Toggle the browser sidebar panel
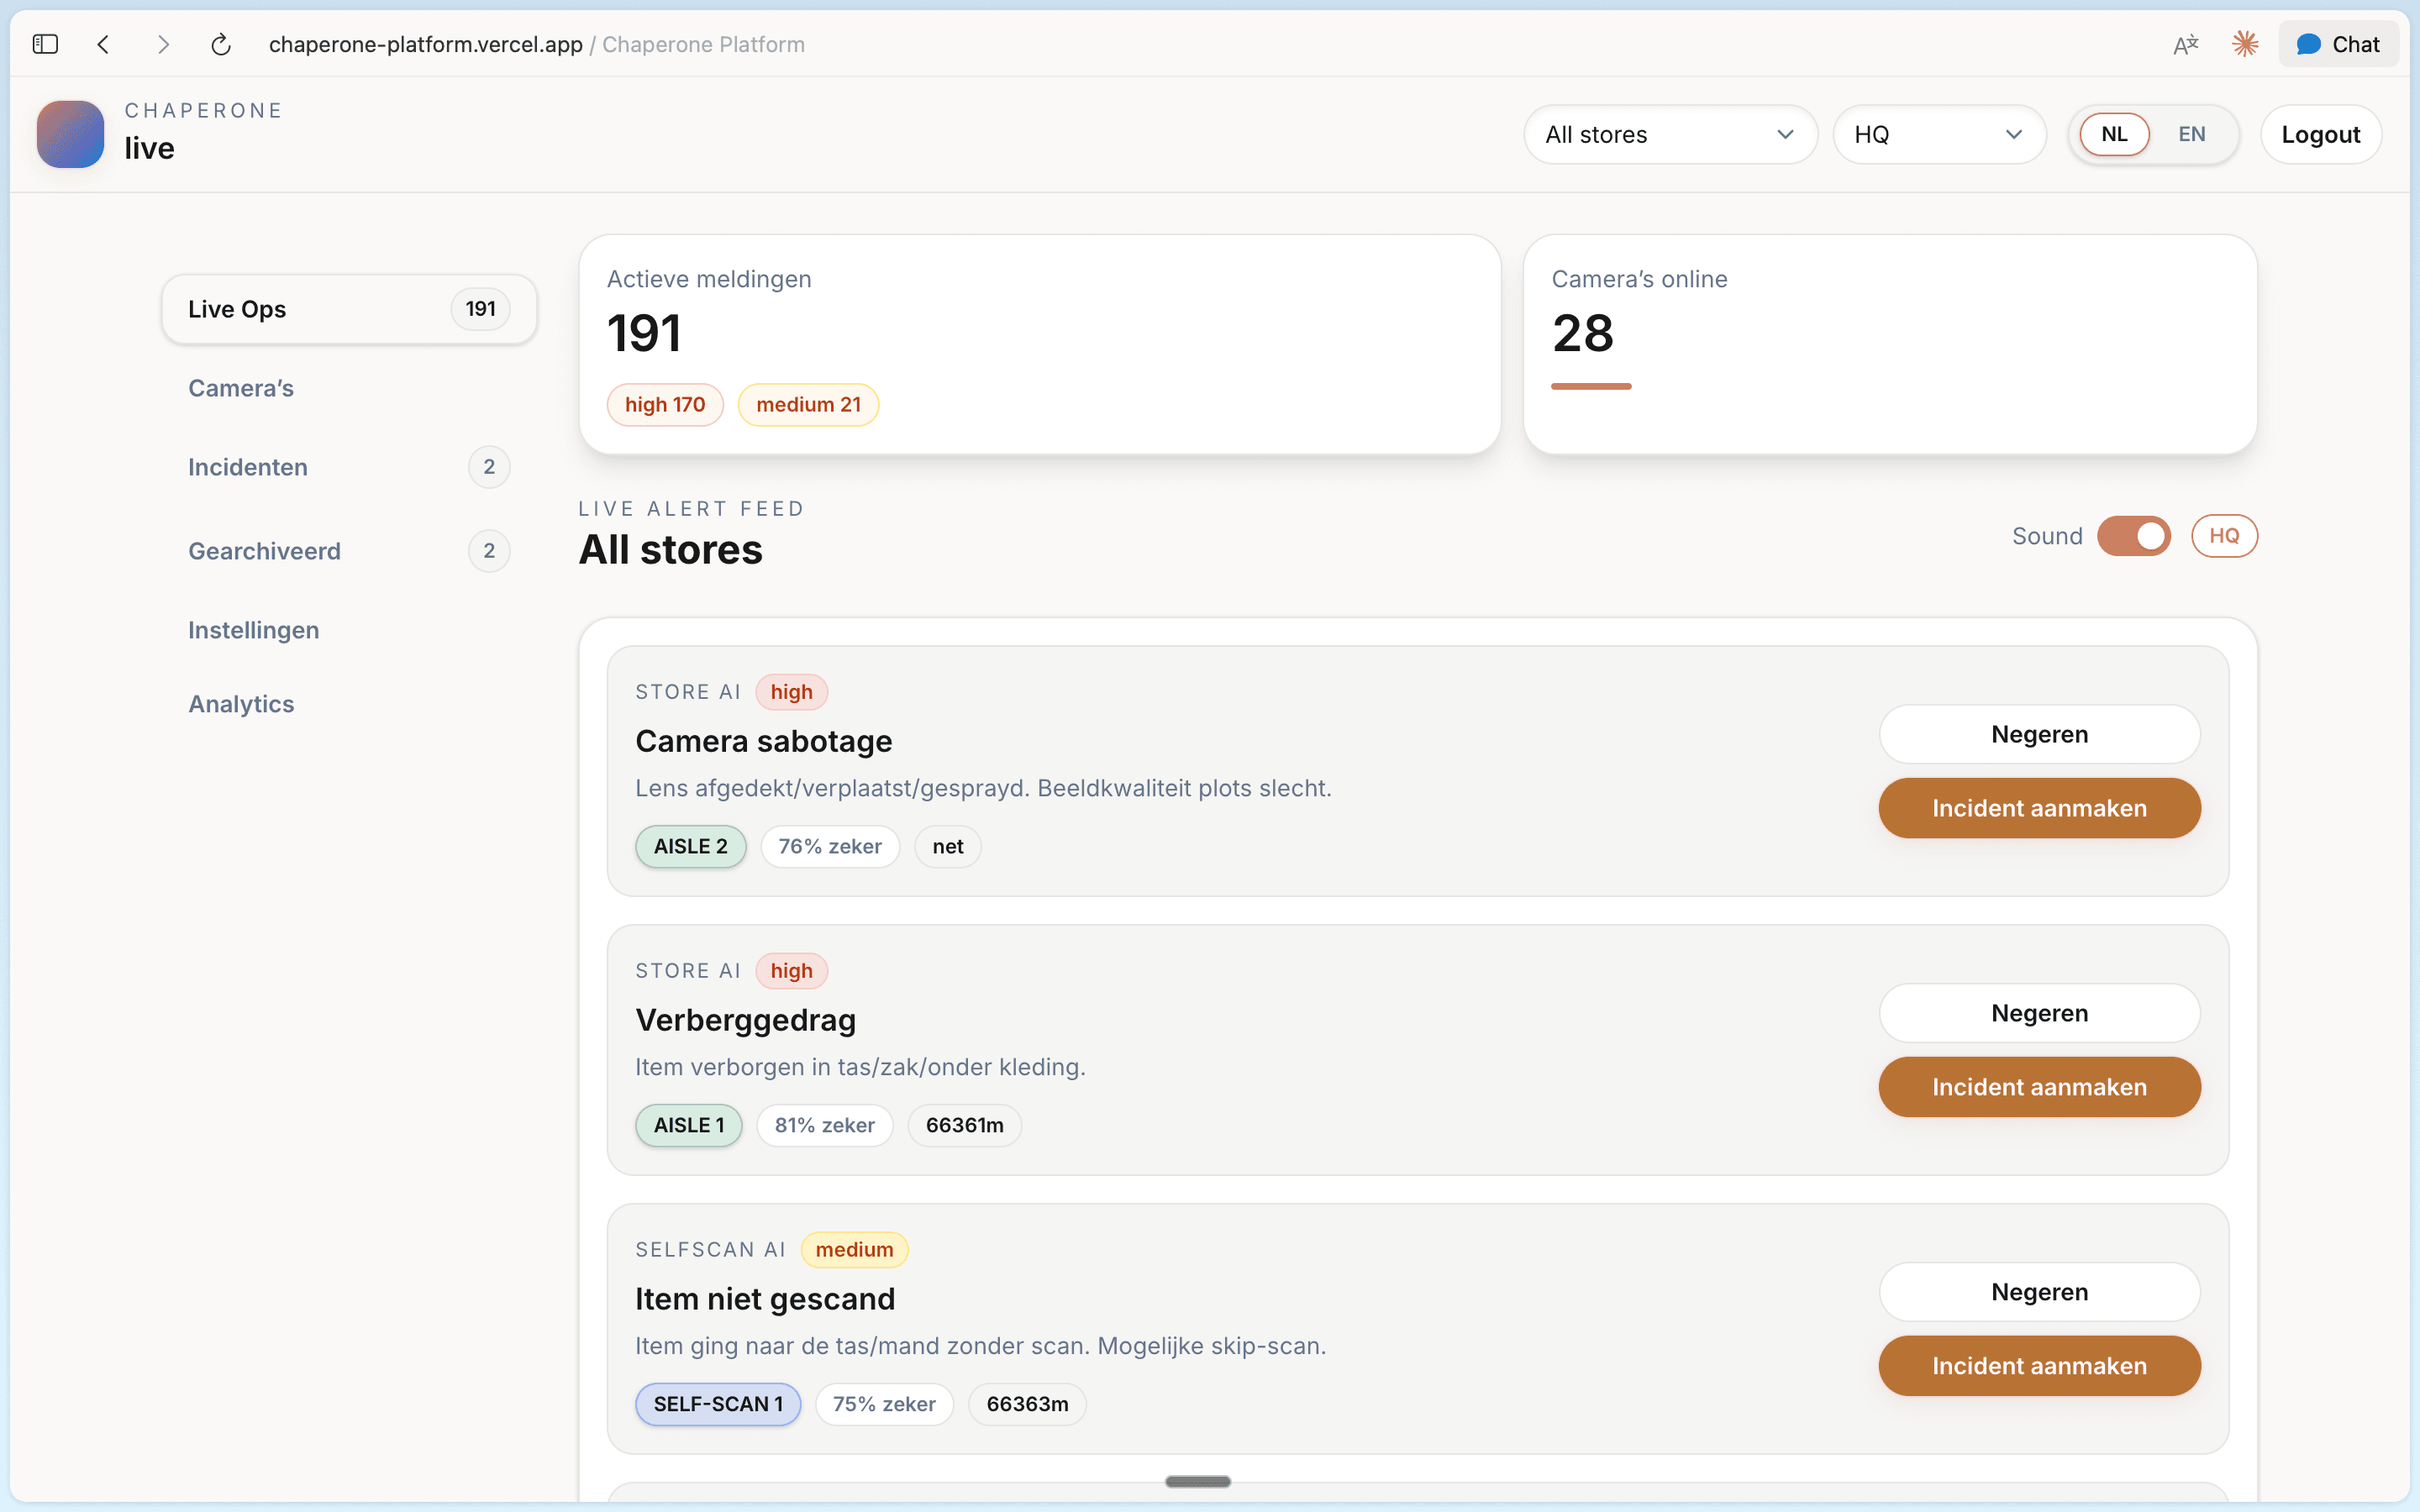The image size is (2420, 1512). coord(45,44)
